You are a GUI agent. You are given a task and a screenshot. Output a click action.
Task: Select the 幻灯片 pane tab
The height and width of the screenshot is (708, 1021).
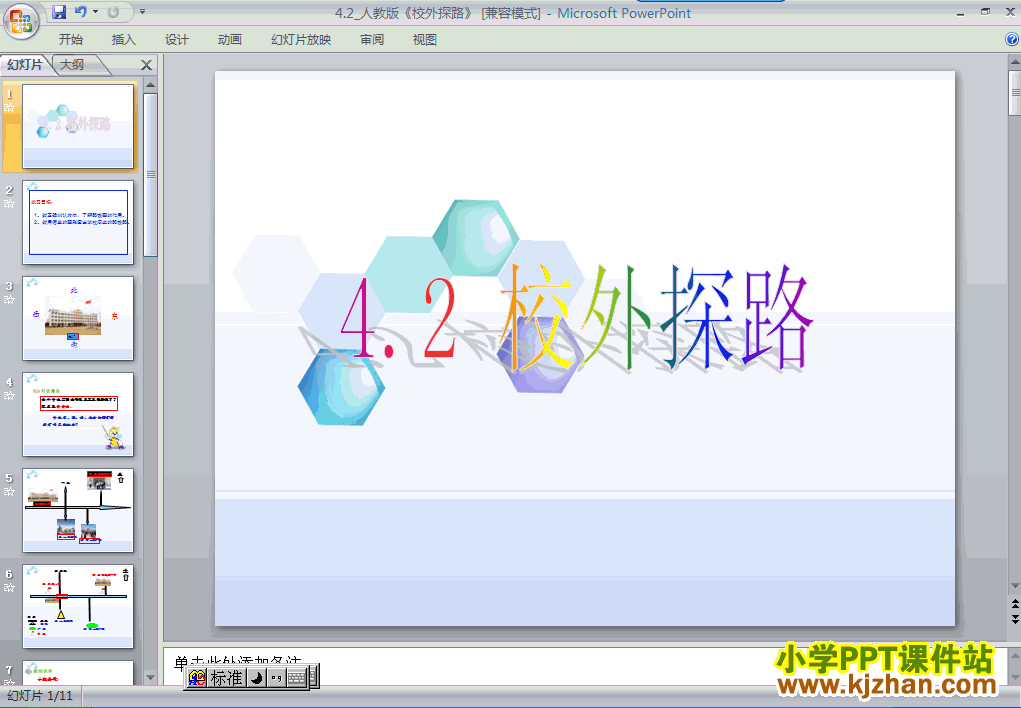pyautogui.click(x=25, y=64)
